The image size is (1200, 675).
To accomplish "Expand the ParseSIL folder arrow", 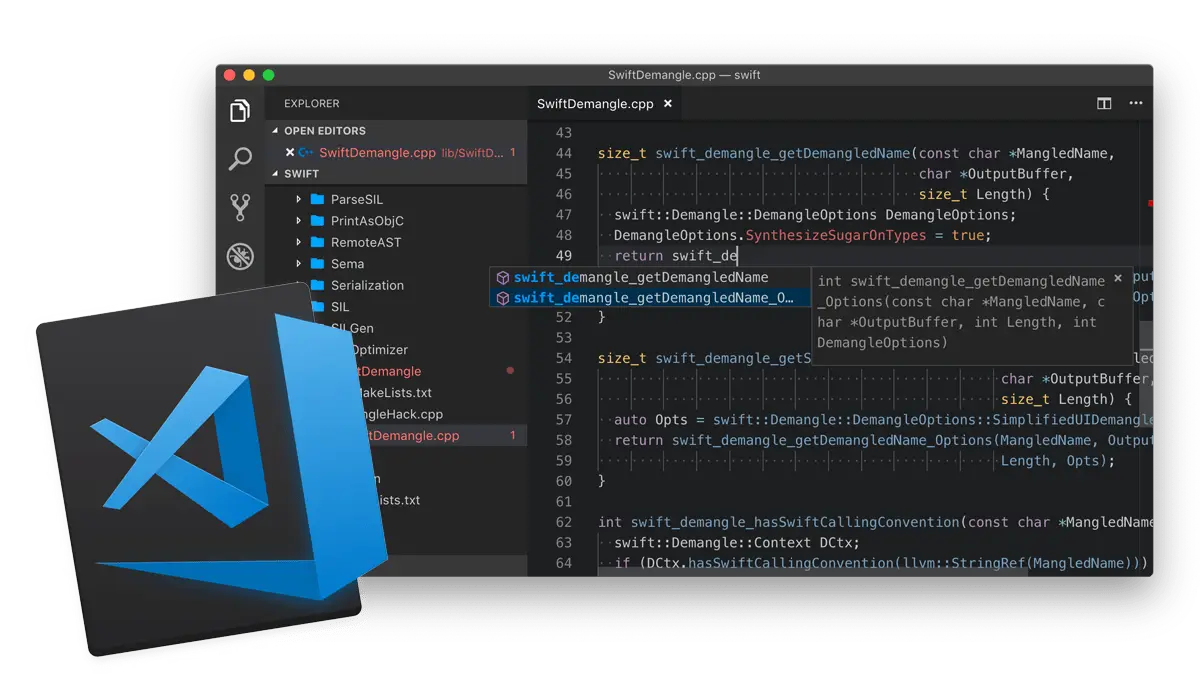I will (298, 199).
